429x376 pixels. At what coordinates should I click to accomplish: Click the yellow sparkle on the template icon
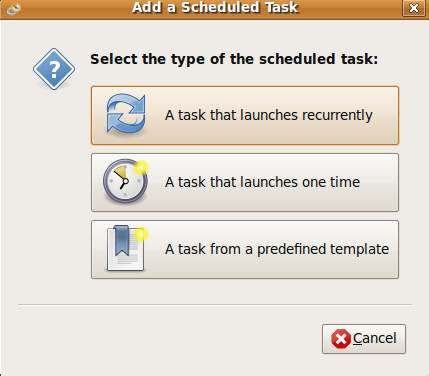tap(141, 235)
